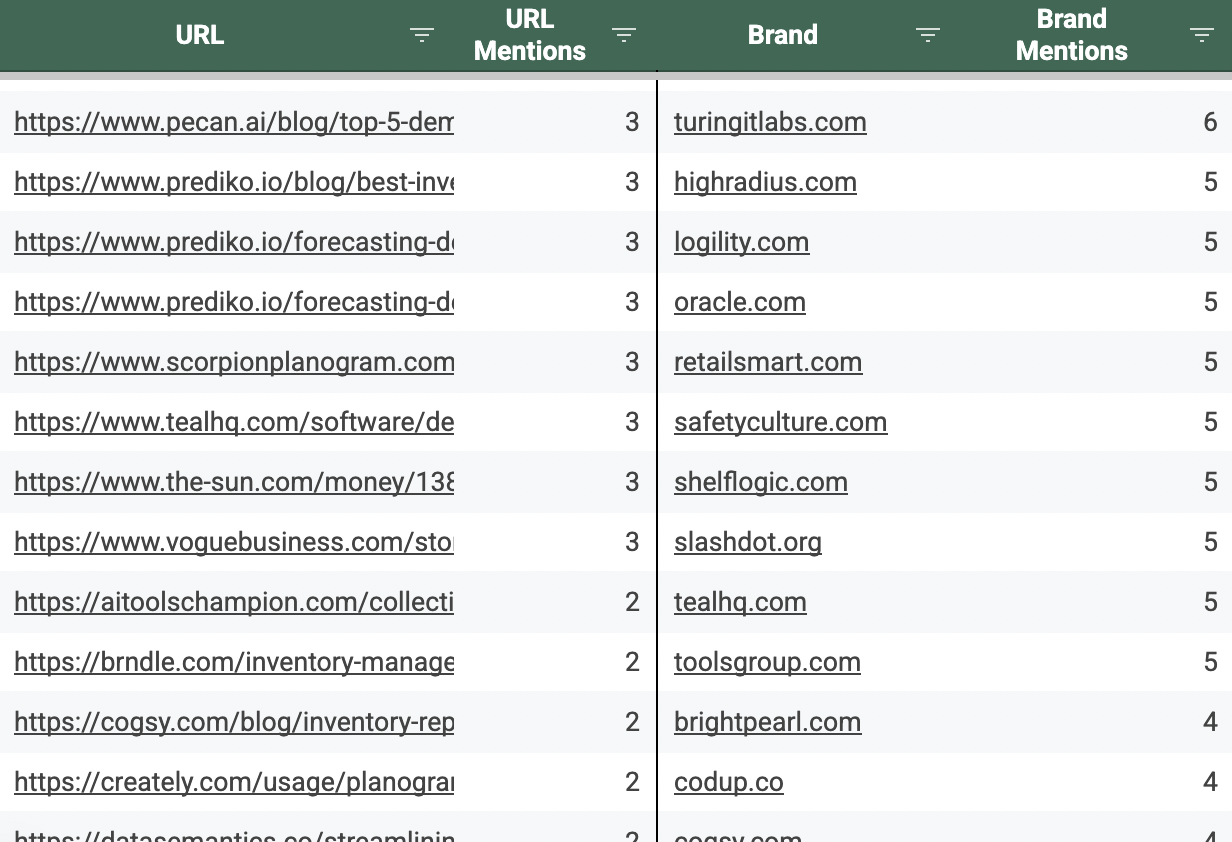Viewport: 1232px width, 842px height.
Task: Follow the brightpearl.com brand link
Action: pyautogui.click(x=767, y=722)
